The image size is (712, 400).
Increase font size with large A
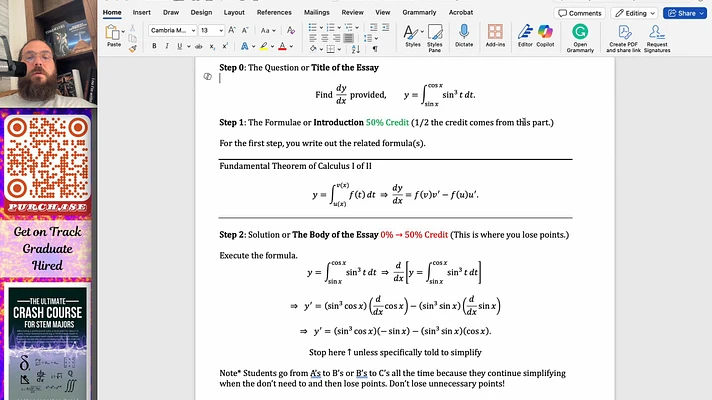point(232,30)
